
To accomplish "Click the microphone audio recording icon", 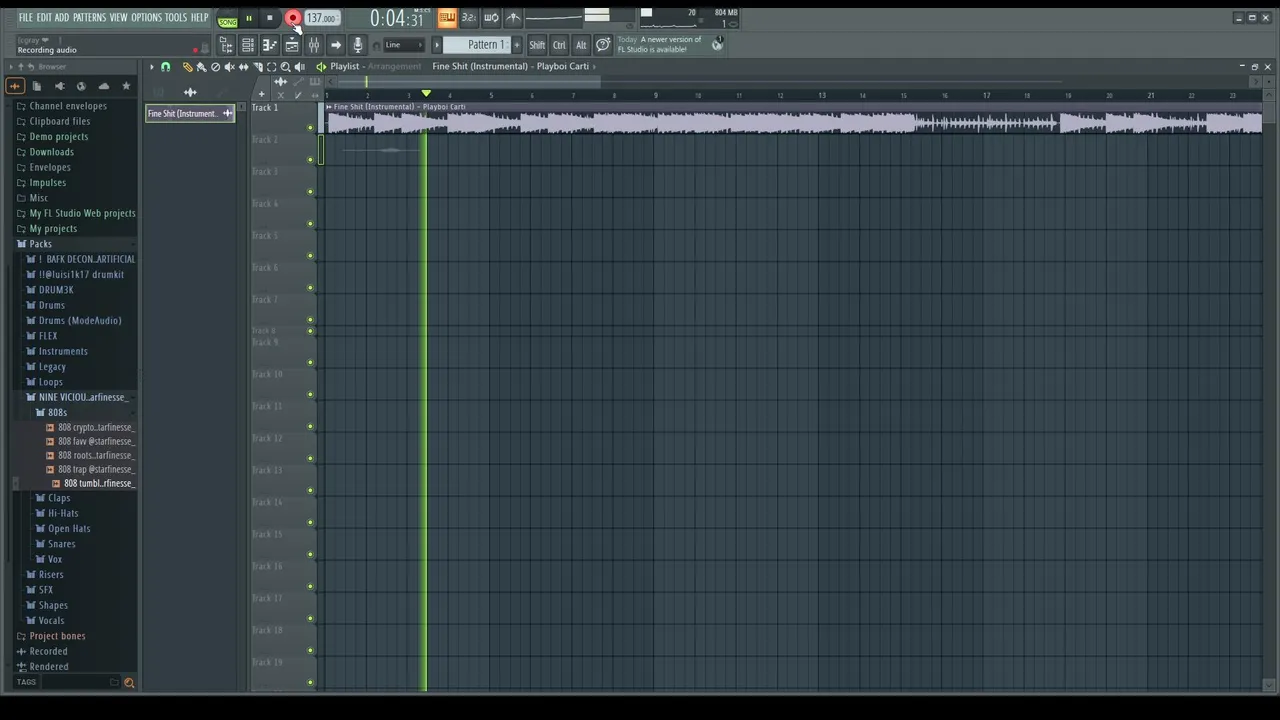I will 358,45.
